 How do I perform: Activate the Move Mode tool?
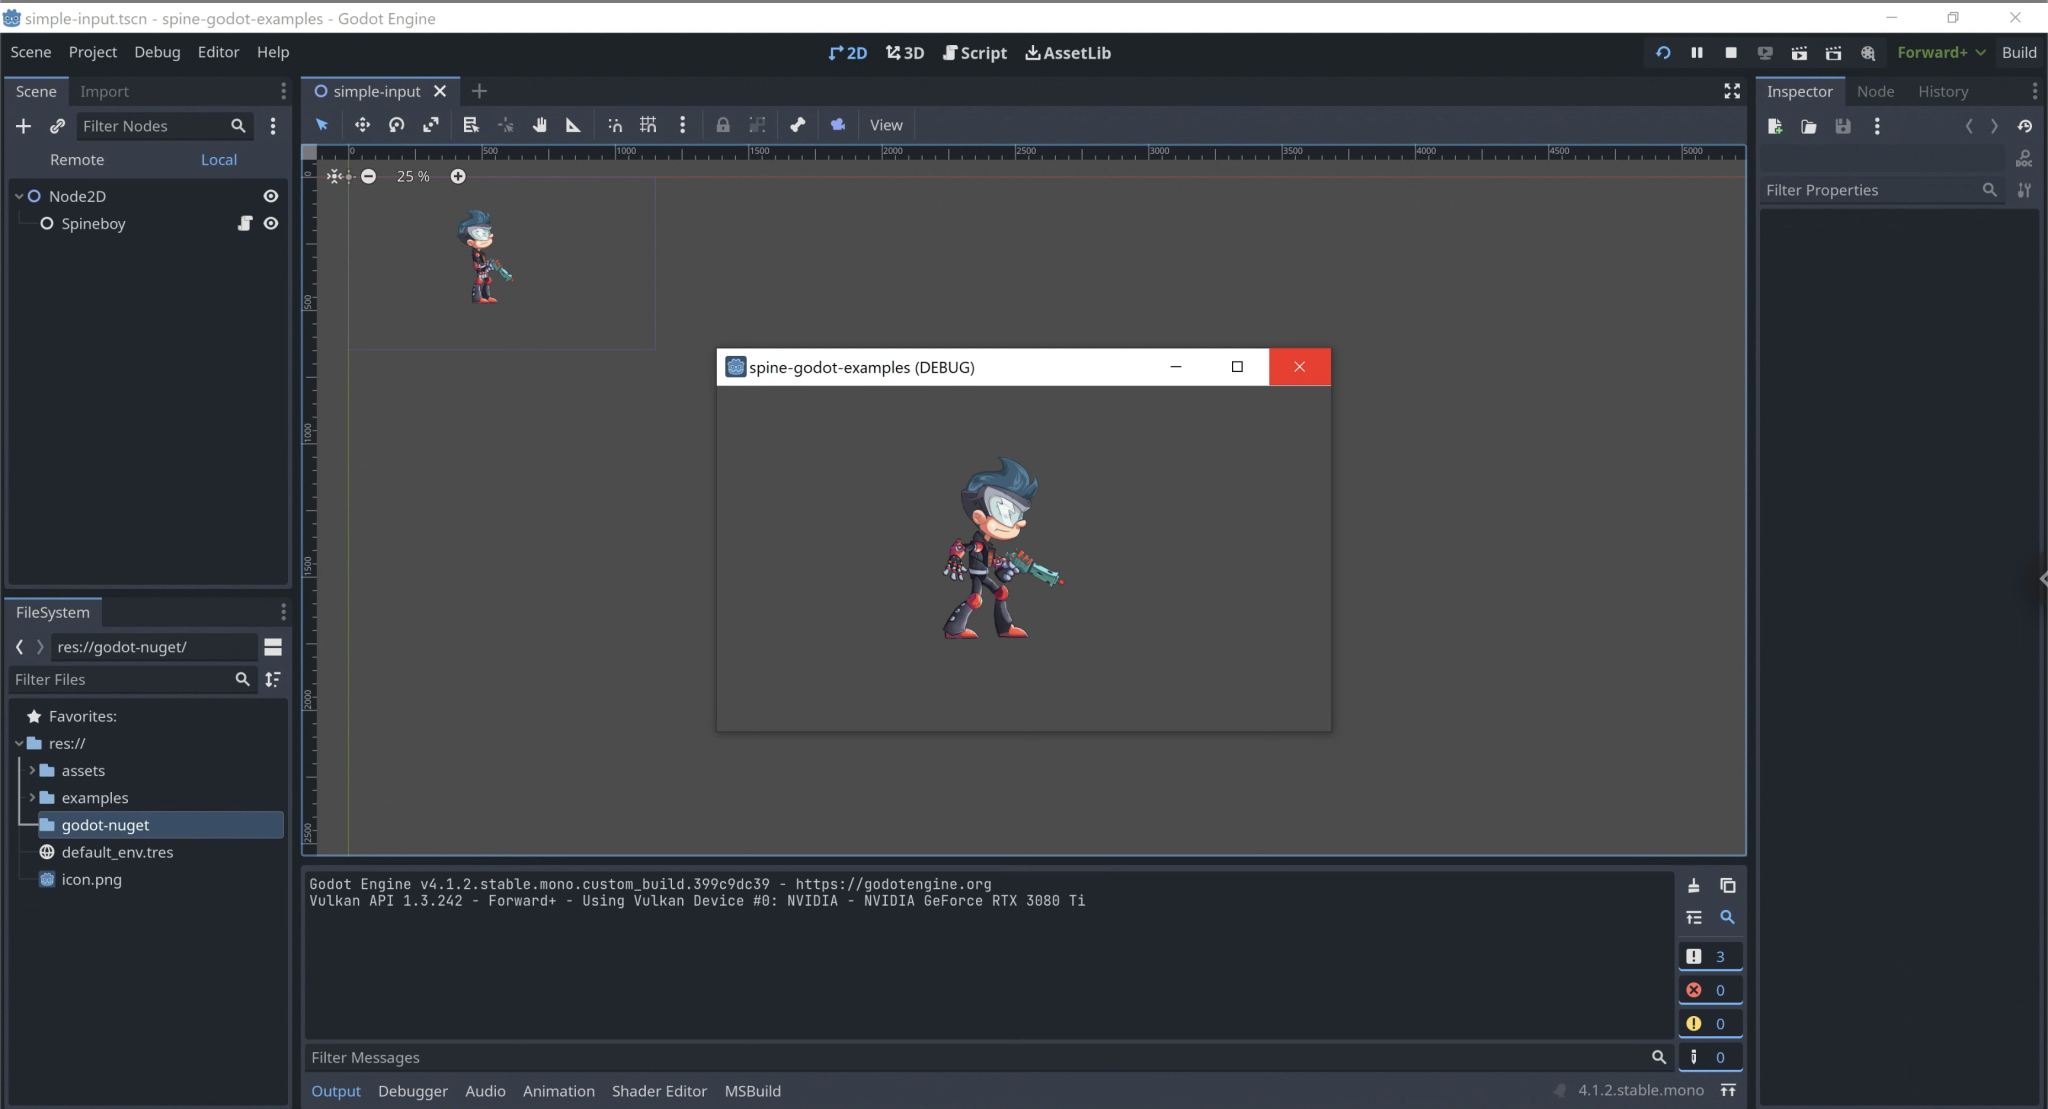362,125
